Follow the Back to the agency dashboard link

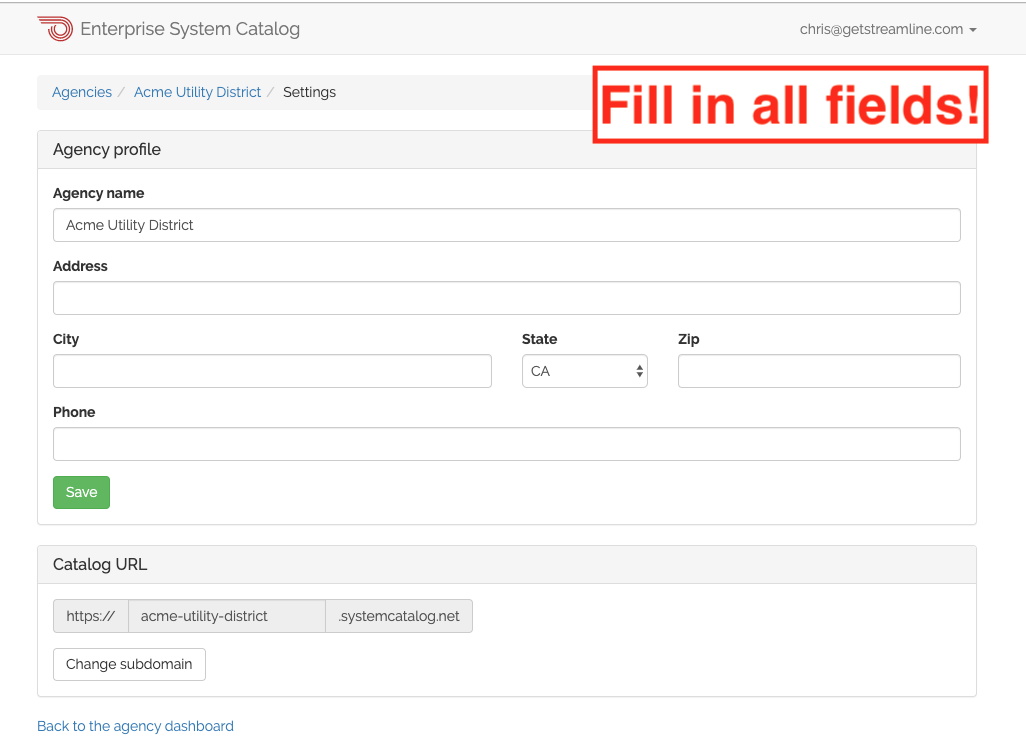click(x=135, y=726)
